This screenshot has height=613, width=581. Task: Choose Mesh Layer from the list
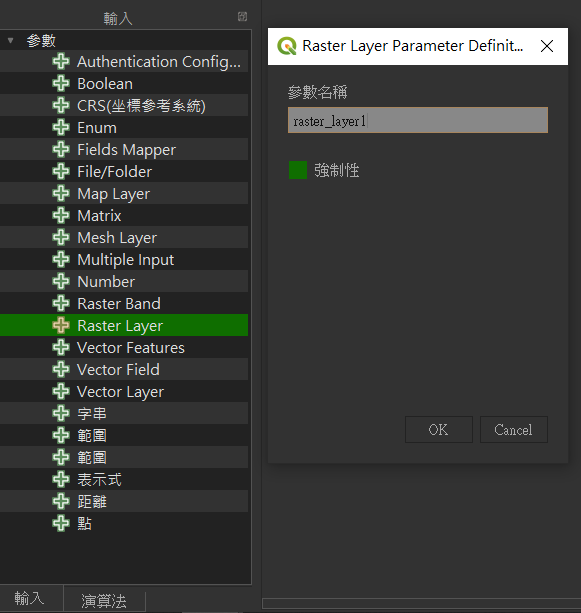[124, 237]
